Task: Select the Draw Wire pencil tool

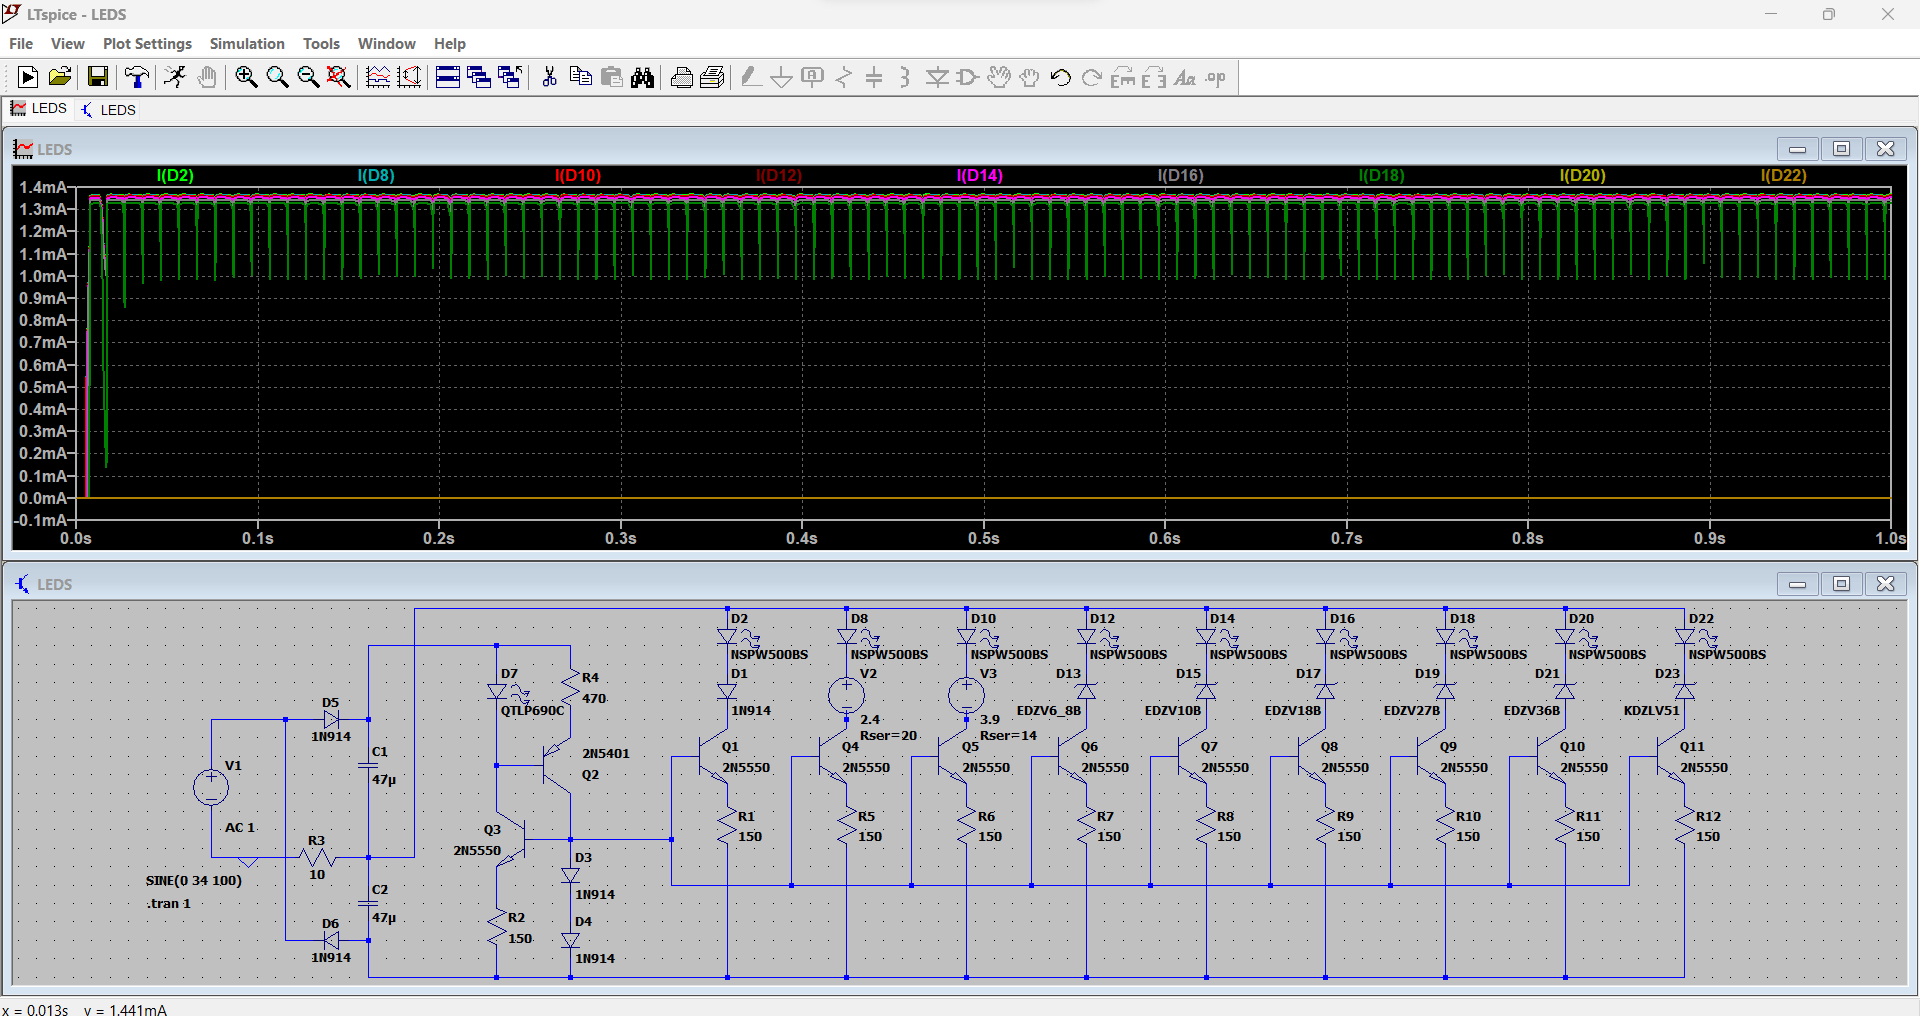Action: click(x=751, y=77)
